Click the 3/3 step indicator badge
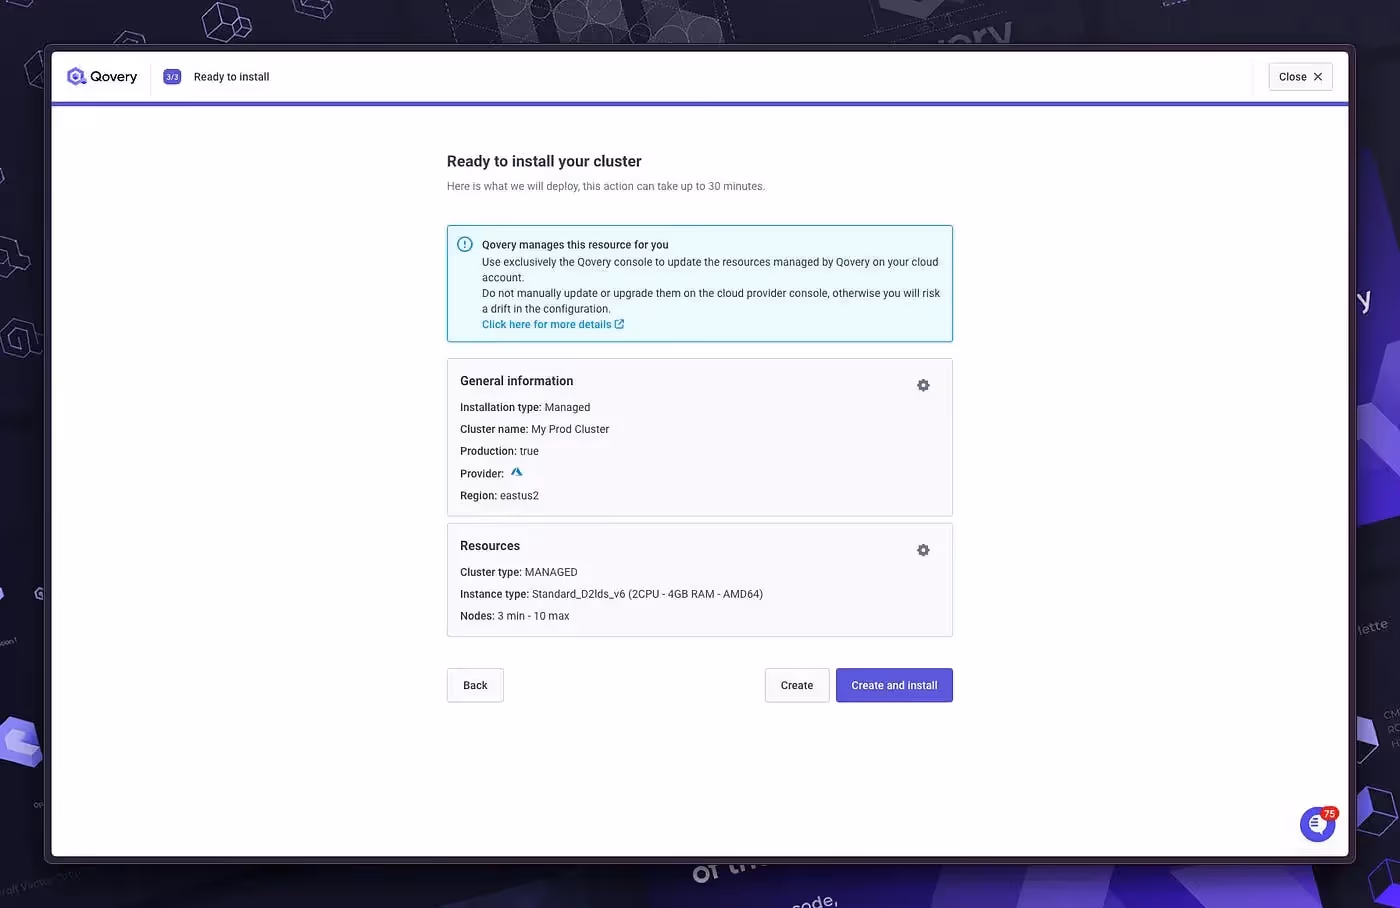This screenshot has width=1400, height=908. click(171, 76)
